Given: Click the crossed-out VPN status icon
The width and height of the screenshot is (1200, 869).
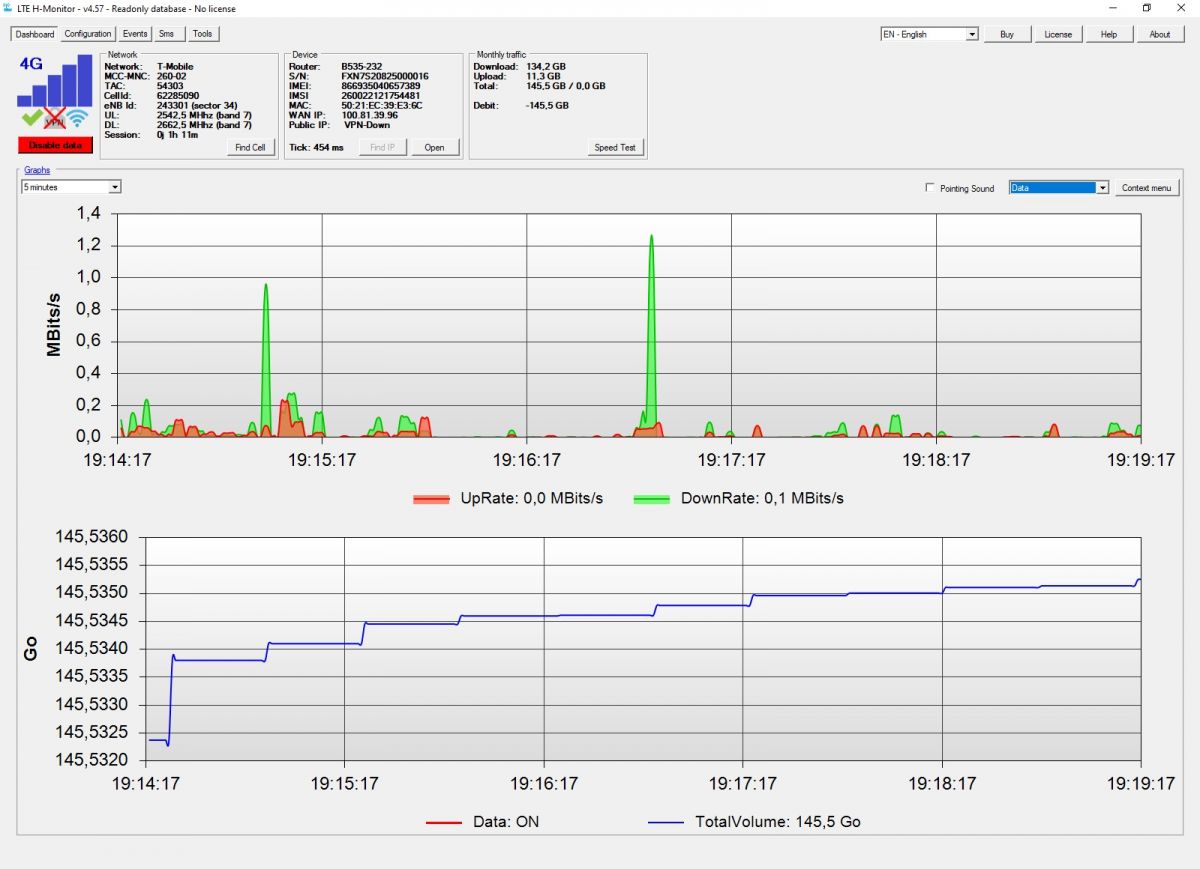Looking at the screenshot, I should pyautogui.click(x=54, y=119).
